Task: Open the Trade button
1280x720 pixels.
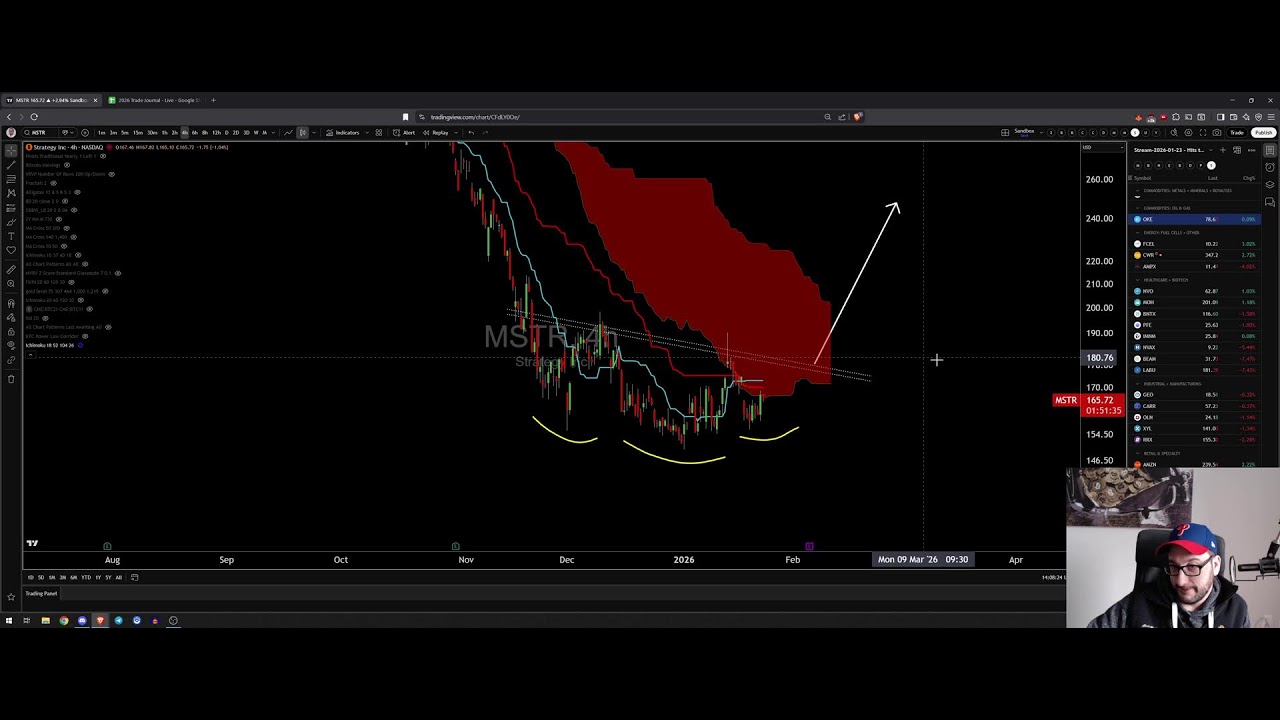Action: click(1237, 132)
